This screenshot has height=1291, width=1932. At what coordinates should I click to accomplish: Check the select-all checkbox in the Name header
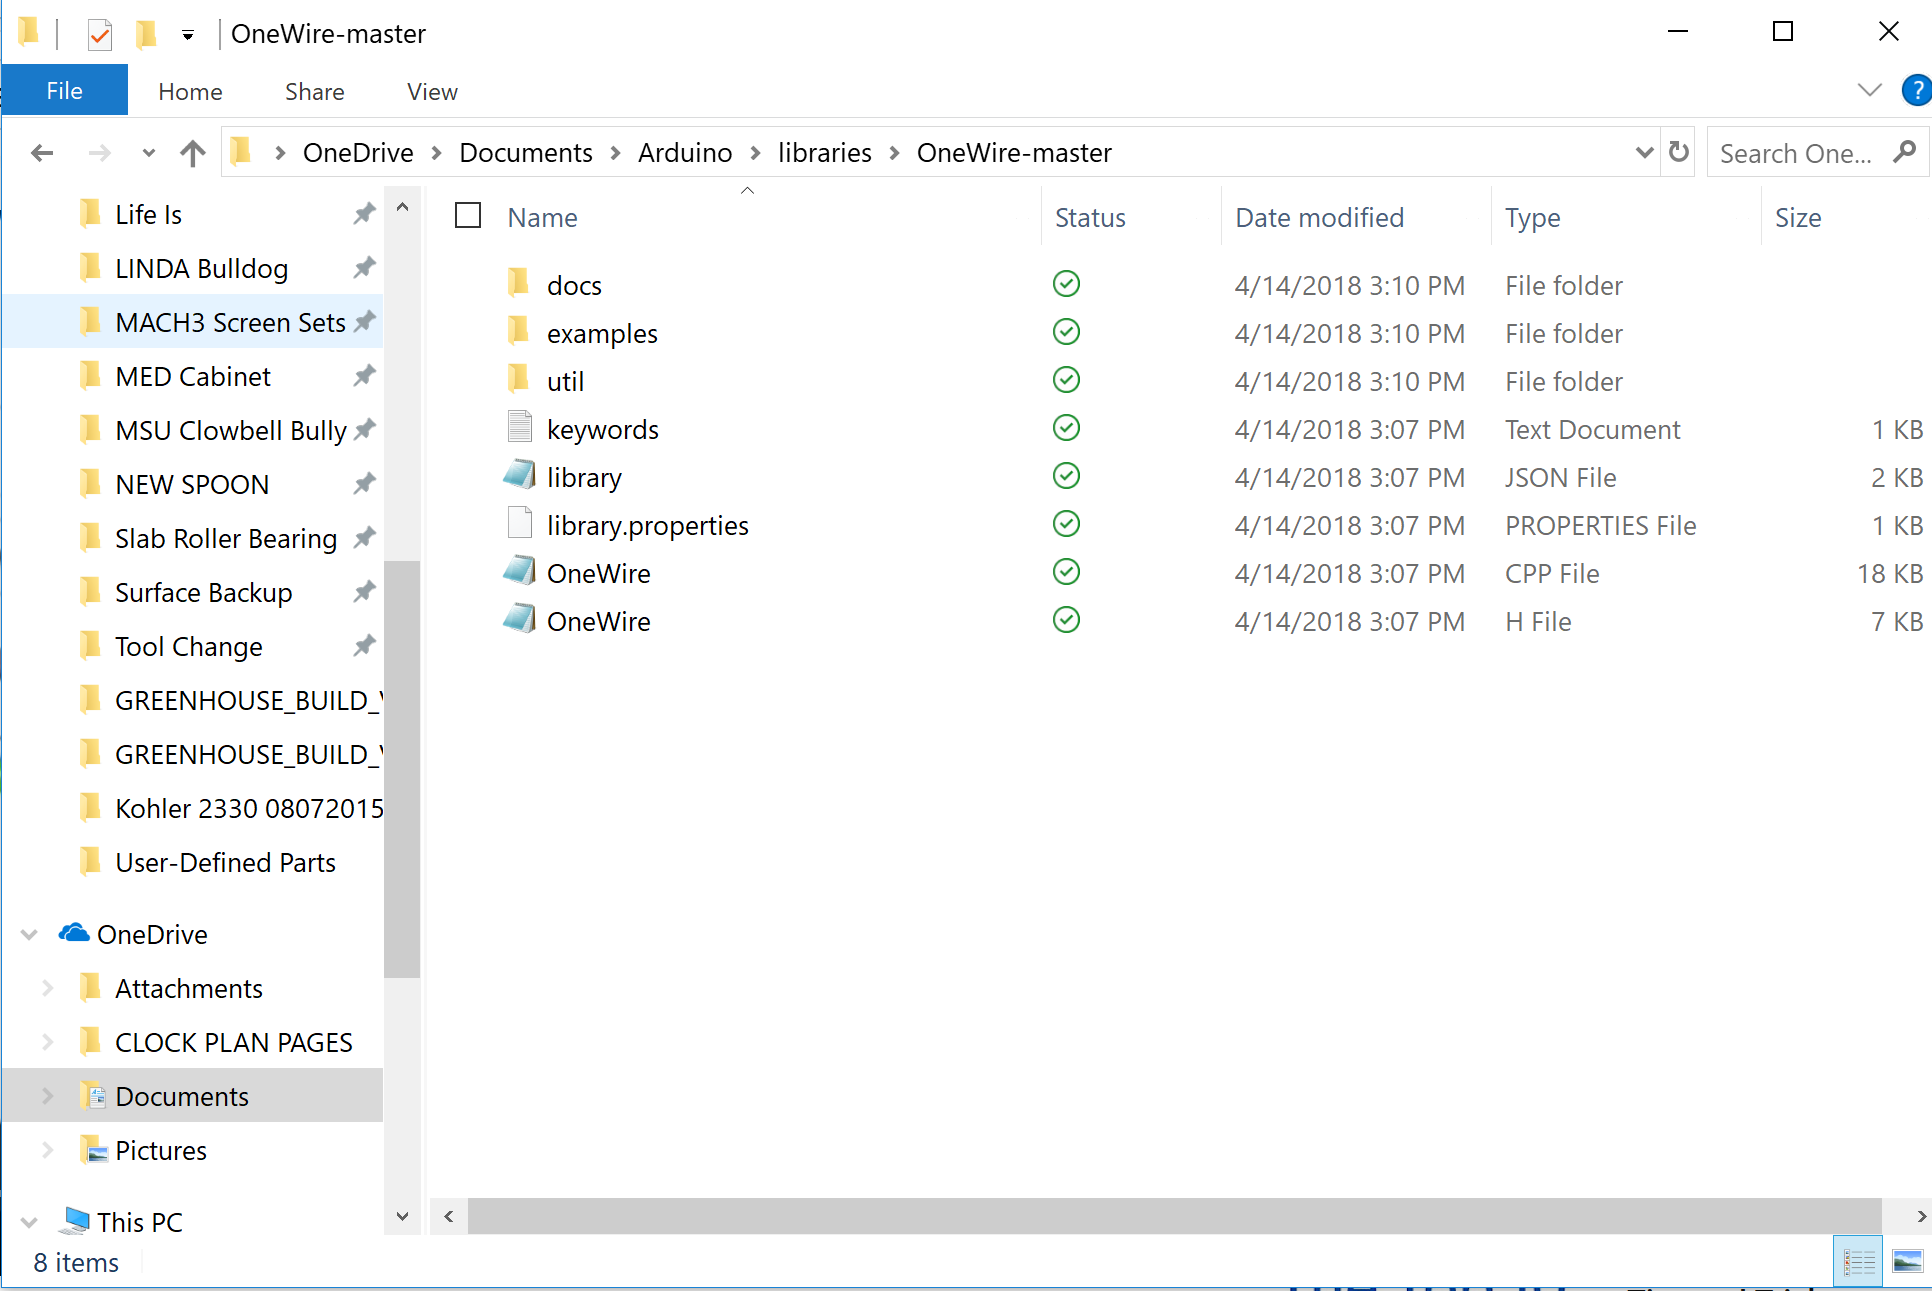point(467,215)
